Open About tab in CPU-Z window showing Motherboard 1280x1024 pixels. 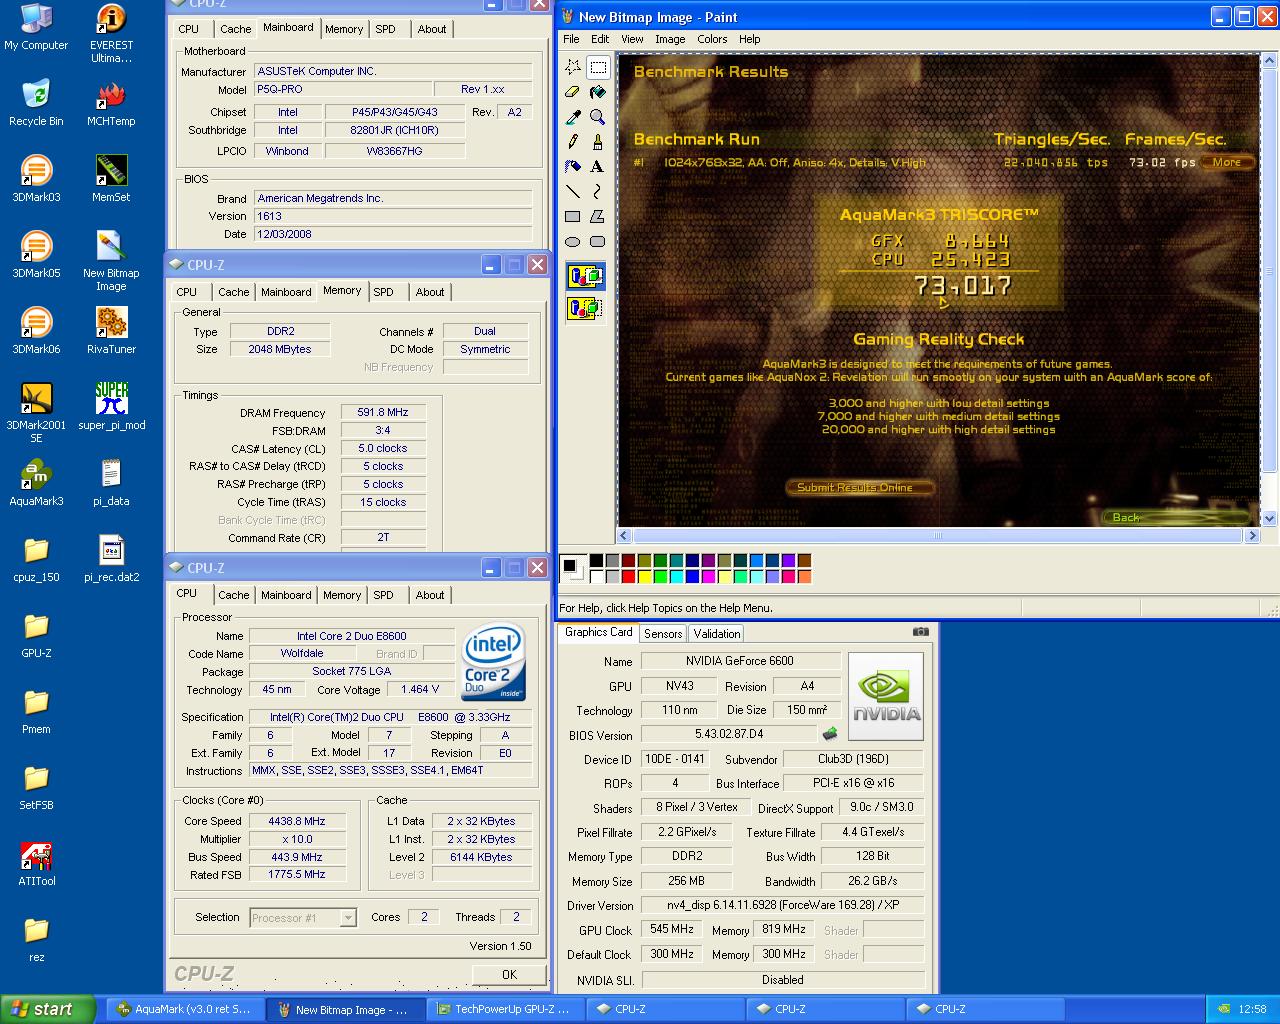coord(432,29)
